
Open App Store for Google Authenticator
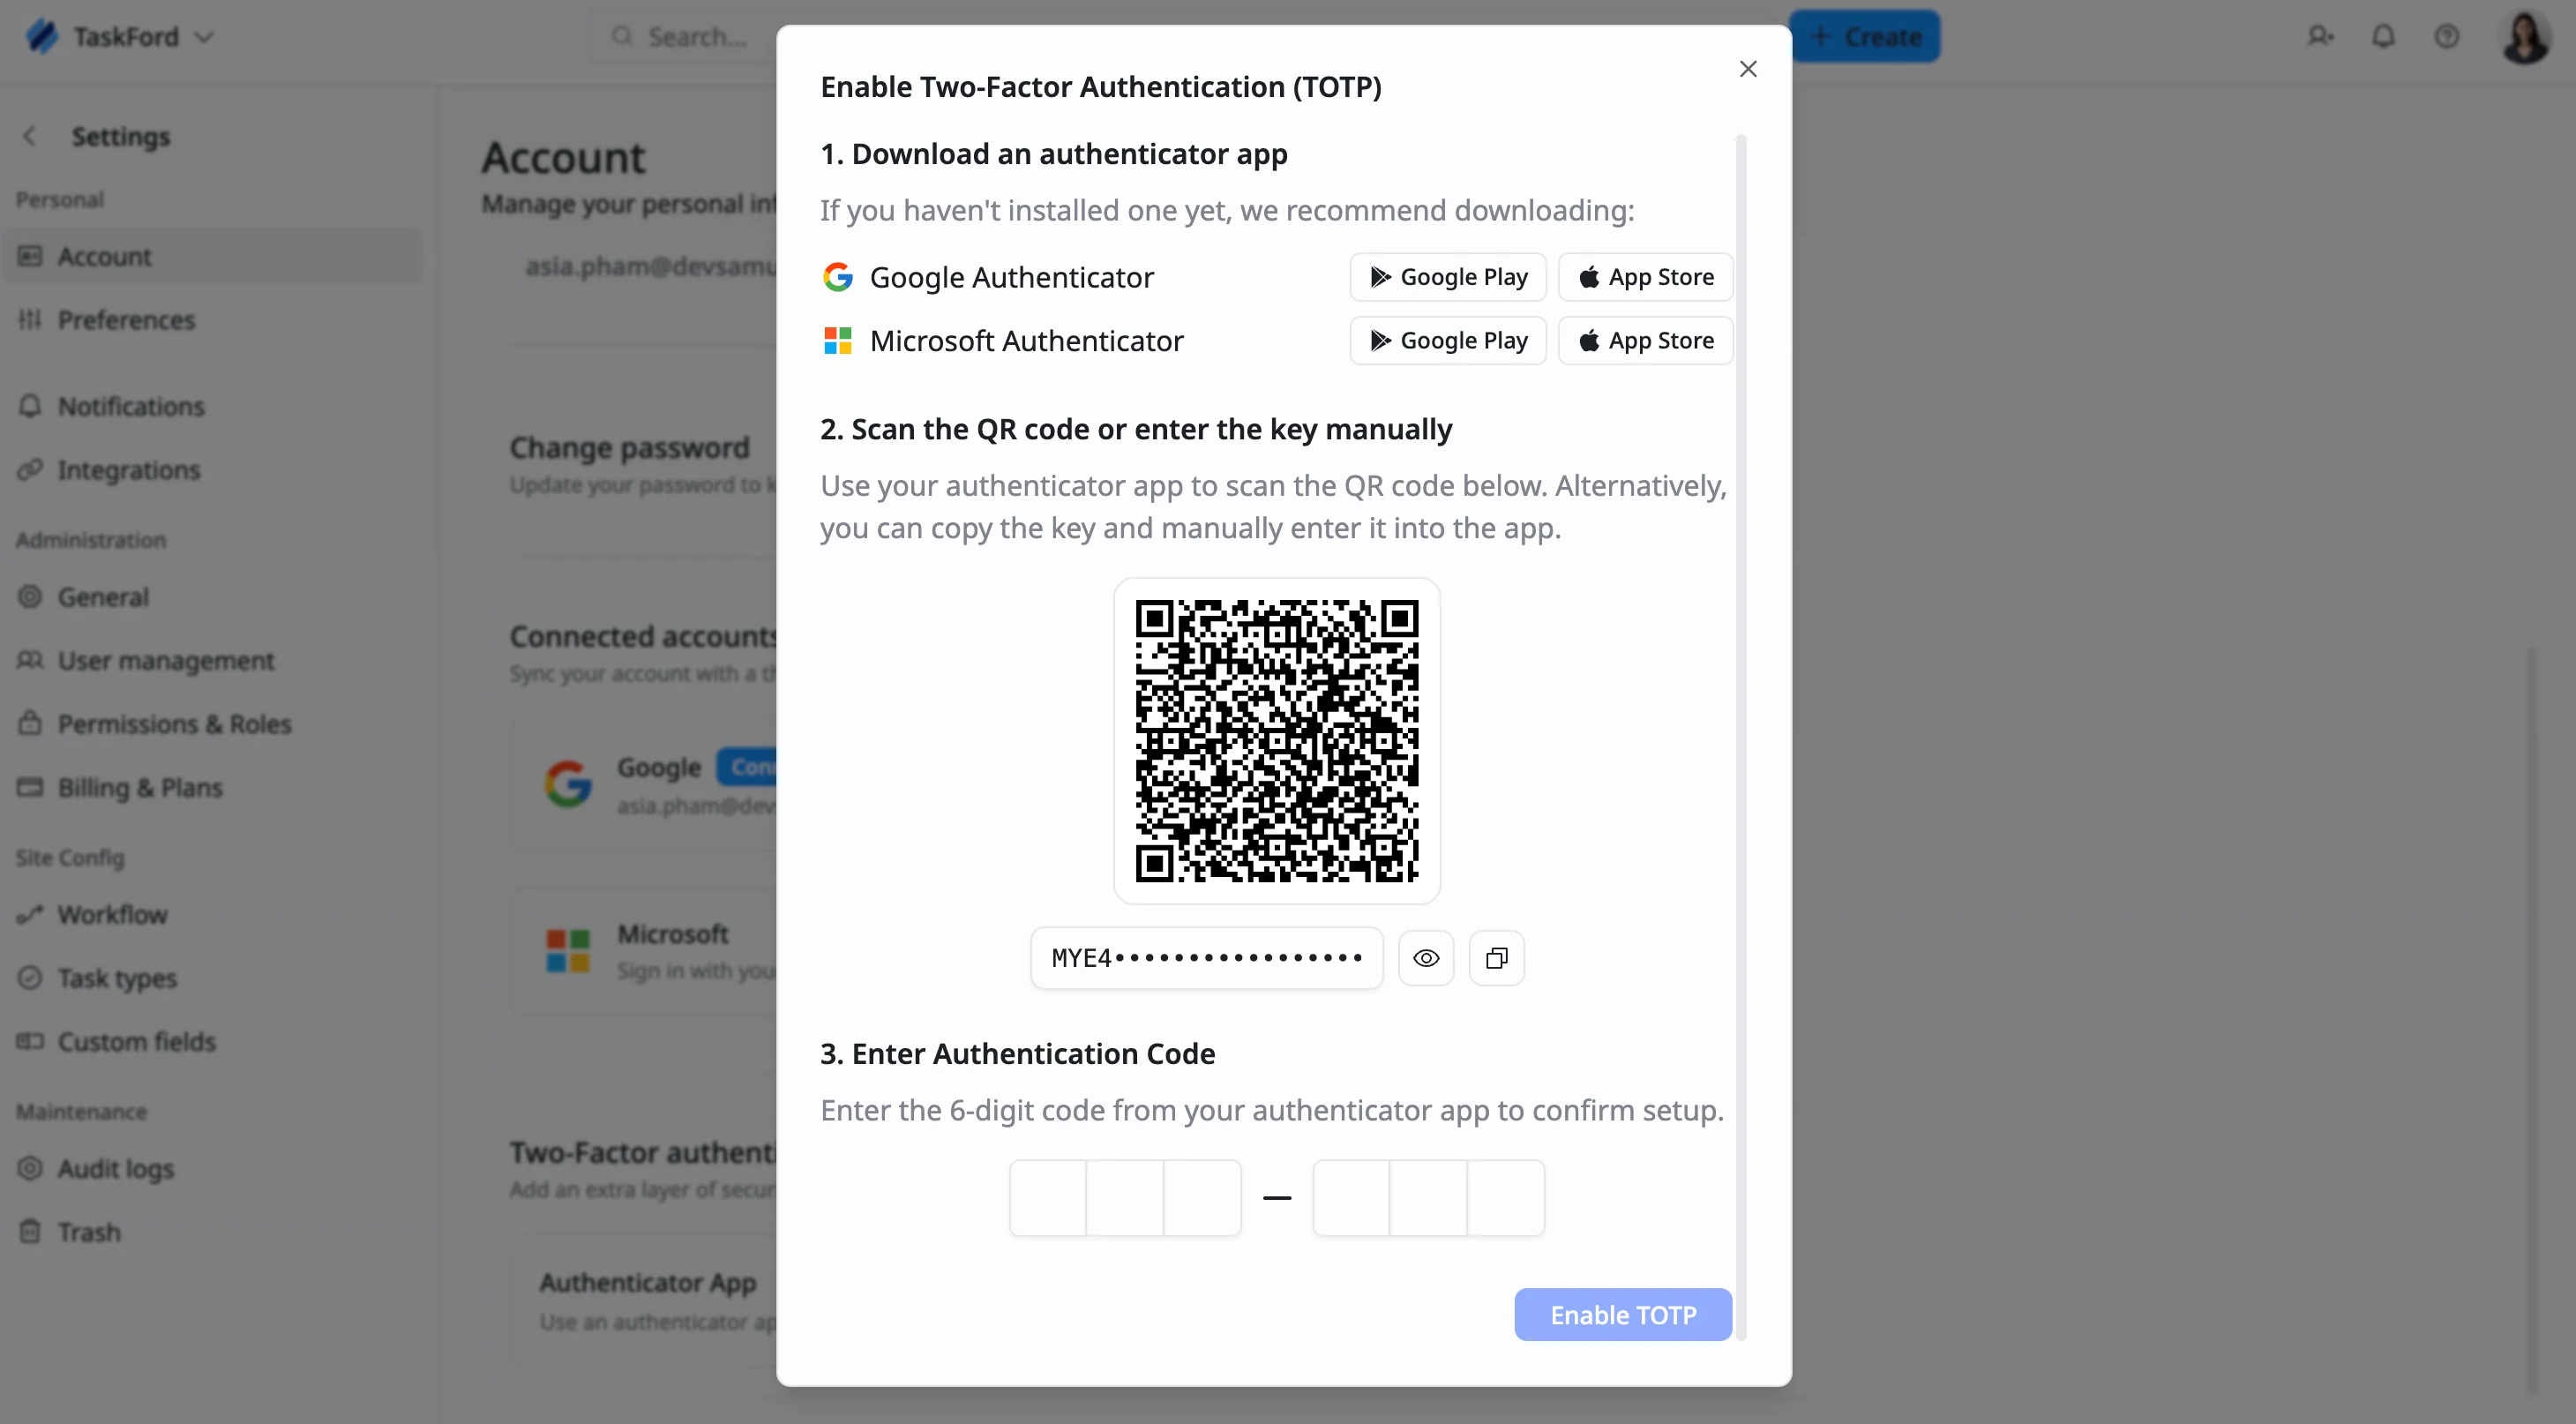[1645, 277]
